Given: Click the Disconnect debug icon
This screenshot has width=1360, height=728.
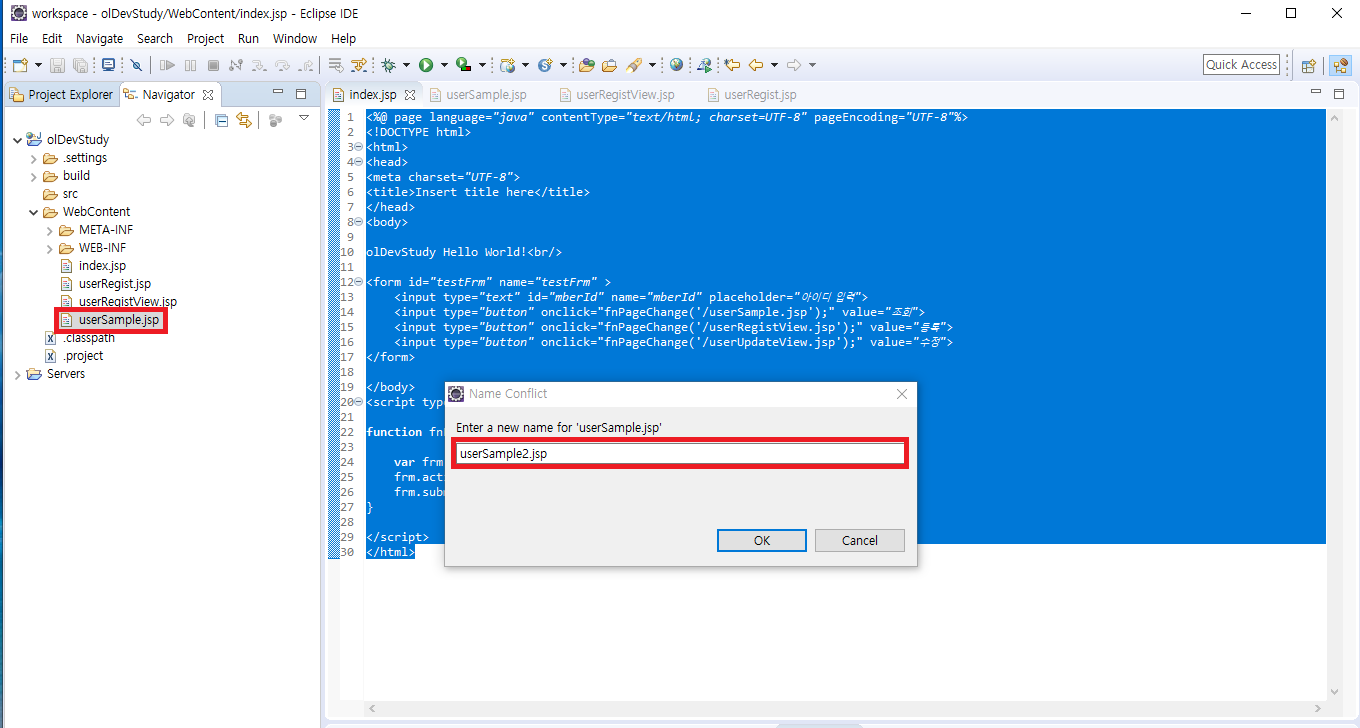Looking at the screenshot, I should tap(236, 65).
